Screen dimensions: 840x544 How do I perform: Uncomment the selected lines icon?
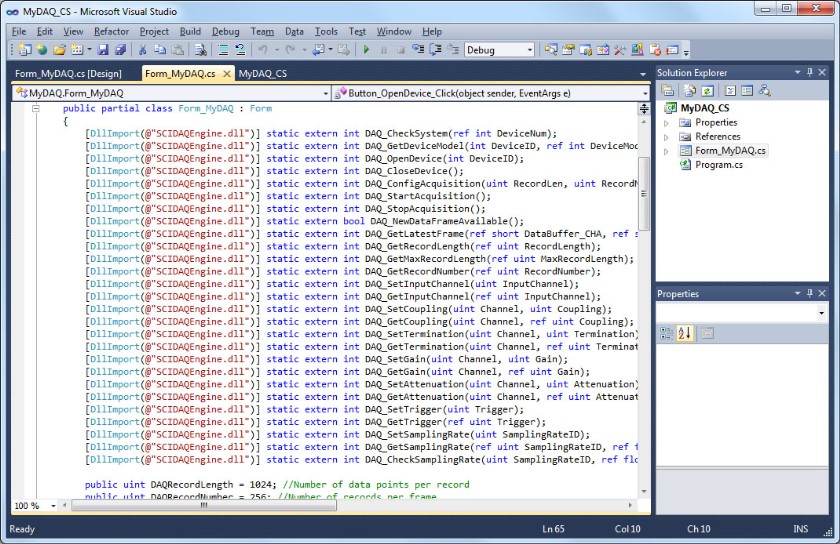[241, 50]
